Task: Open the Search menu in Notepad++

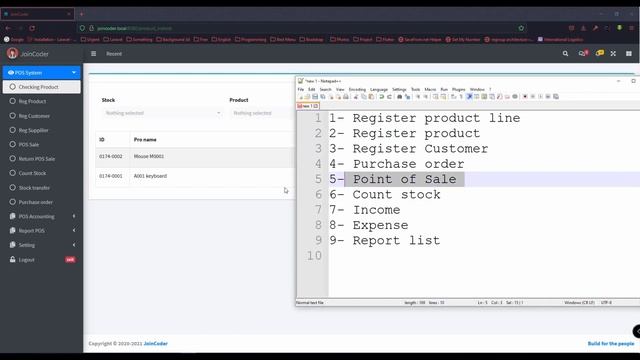Action: click(325, 89)
